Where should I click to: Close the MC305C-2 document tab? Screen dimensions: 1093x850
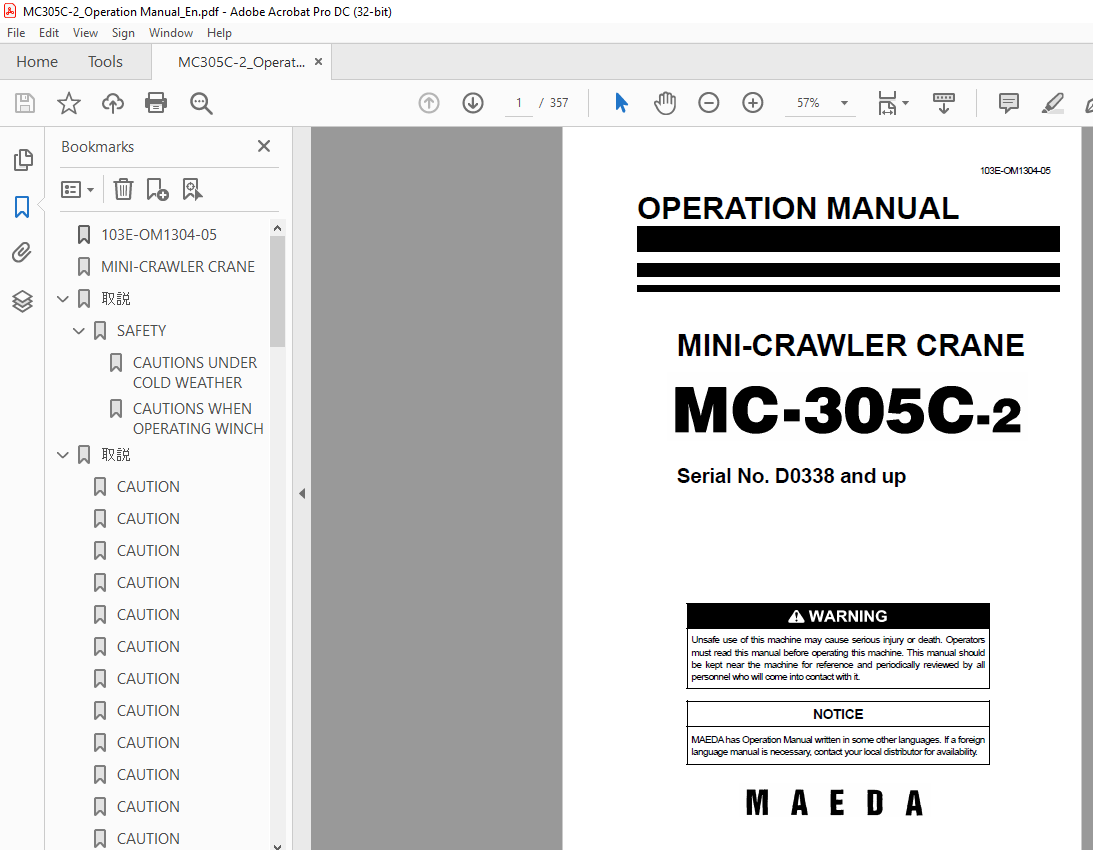pyautogui.click(x=319, y=61)
